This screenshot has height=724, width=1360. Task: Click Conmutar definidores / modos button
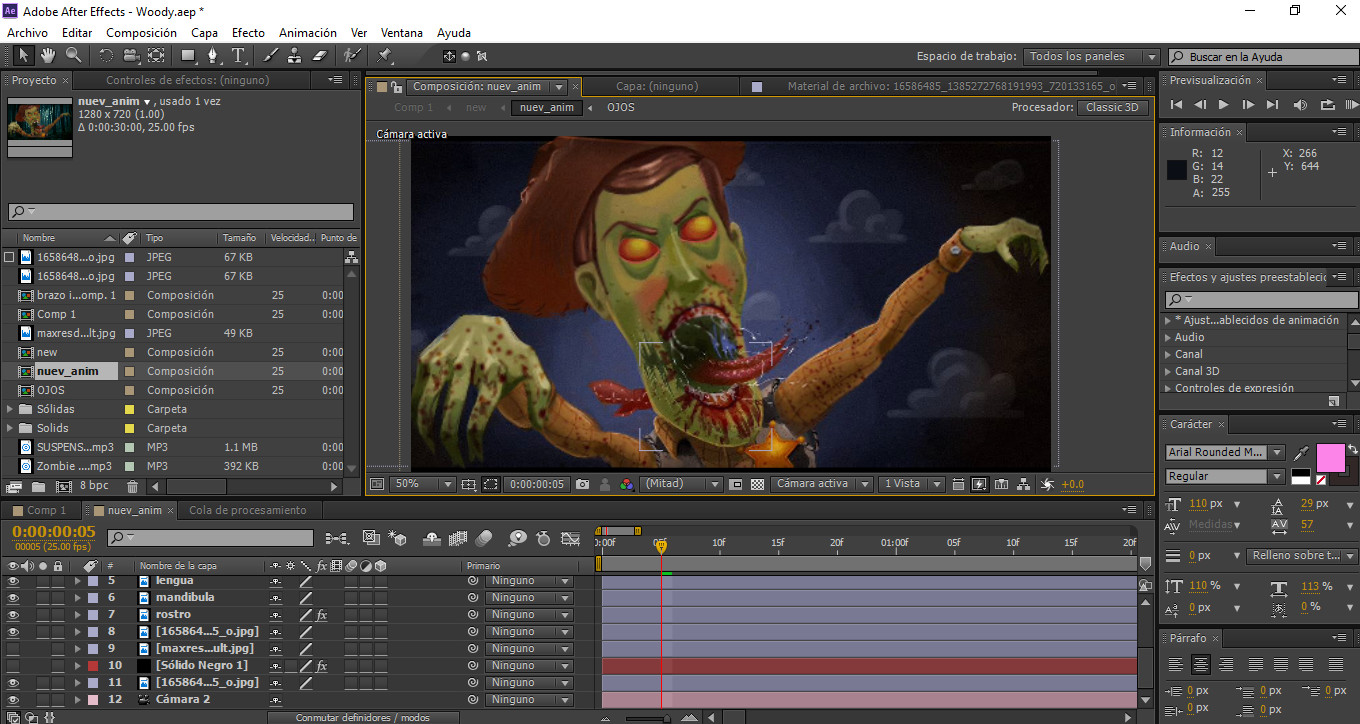[x=362, y=718]
